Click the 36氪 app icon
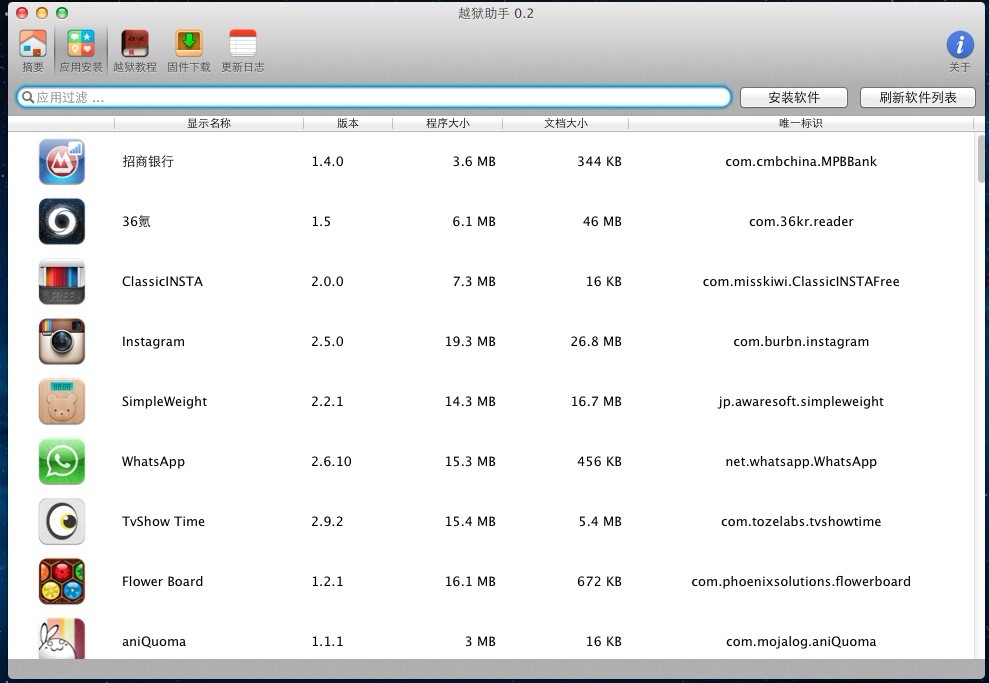The image size is (989, 683). (62, 221)
